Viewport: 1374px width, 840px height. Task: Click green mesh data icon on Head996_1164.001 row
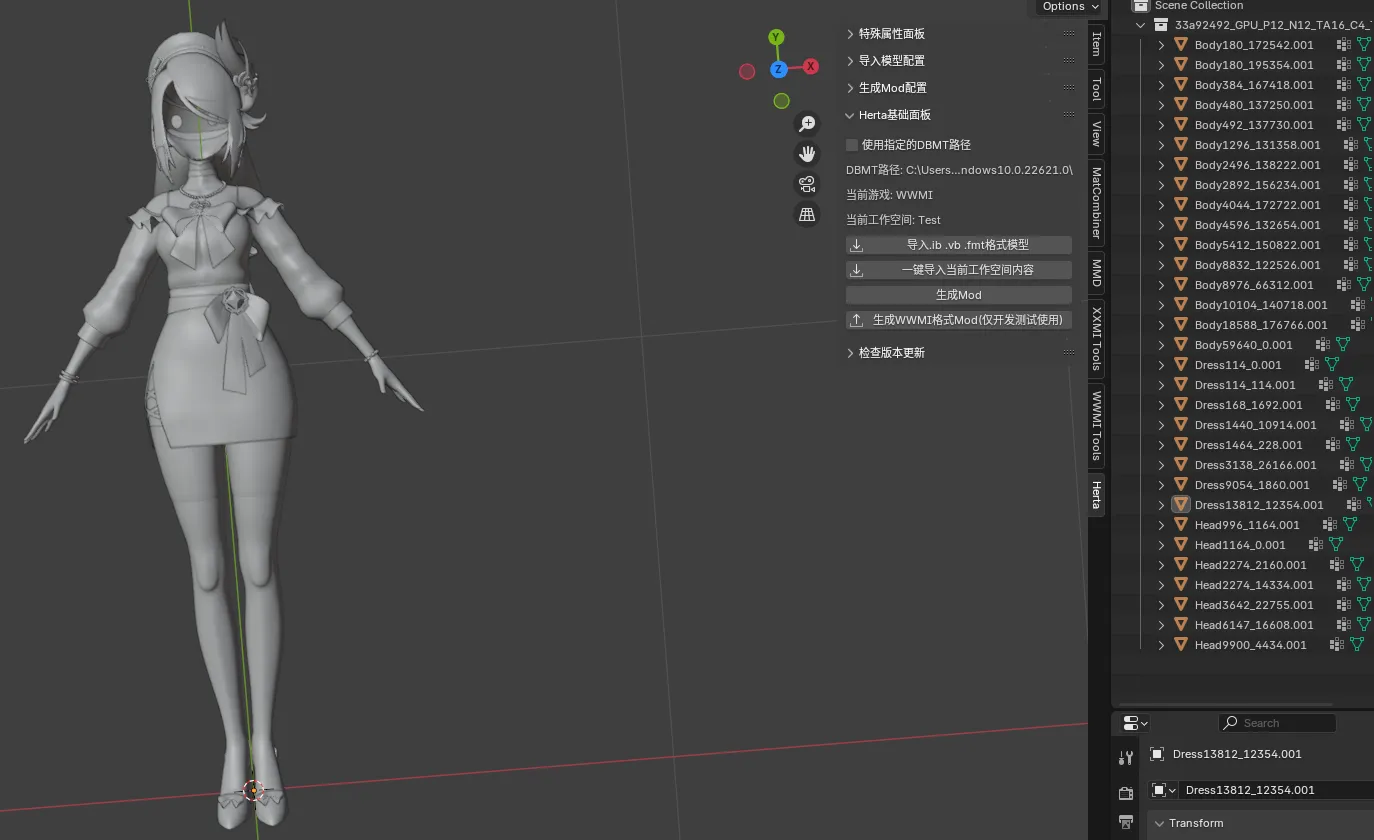(x=1350, y=525)
